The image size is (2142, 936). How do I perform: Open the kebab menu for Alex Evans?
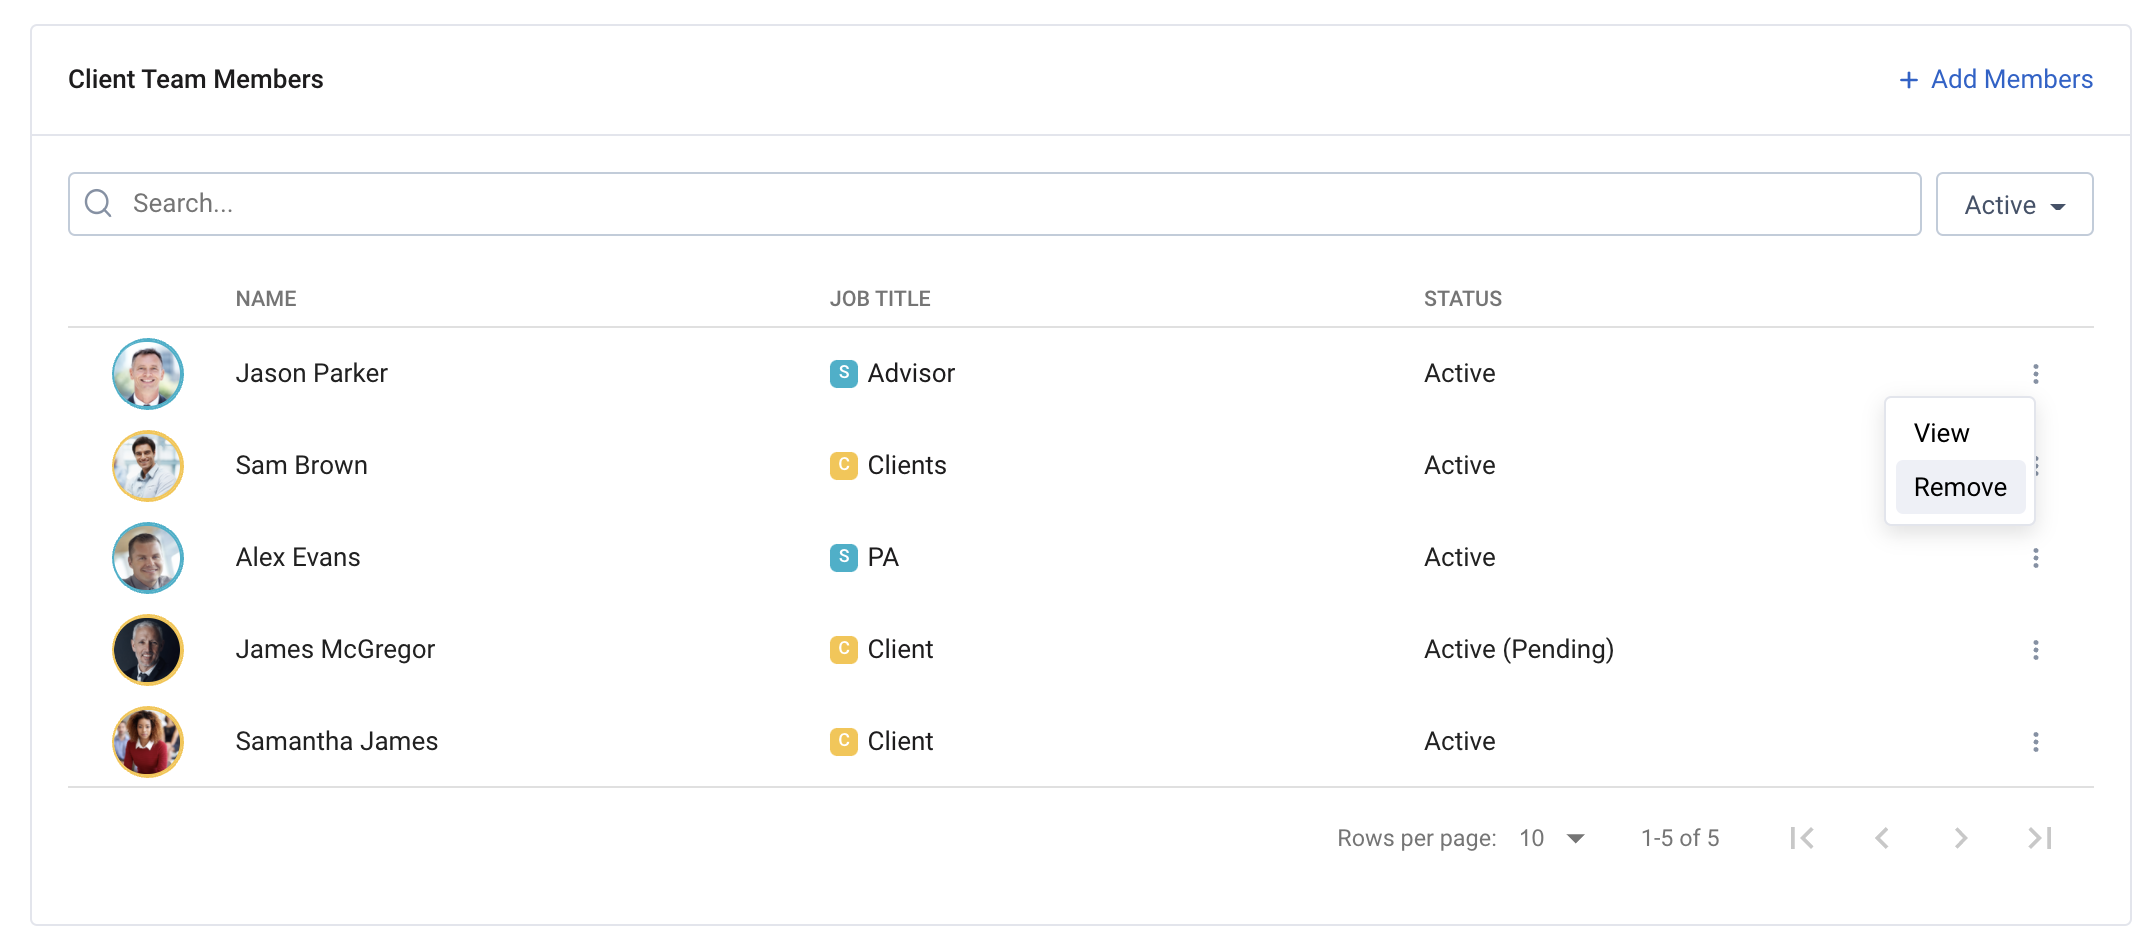[2036, 557]
